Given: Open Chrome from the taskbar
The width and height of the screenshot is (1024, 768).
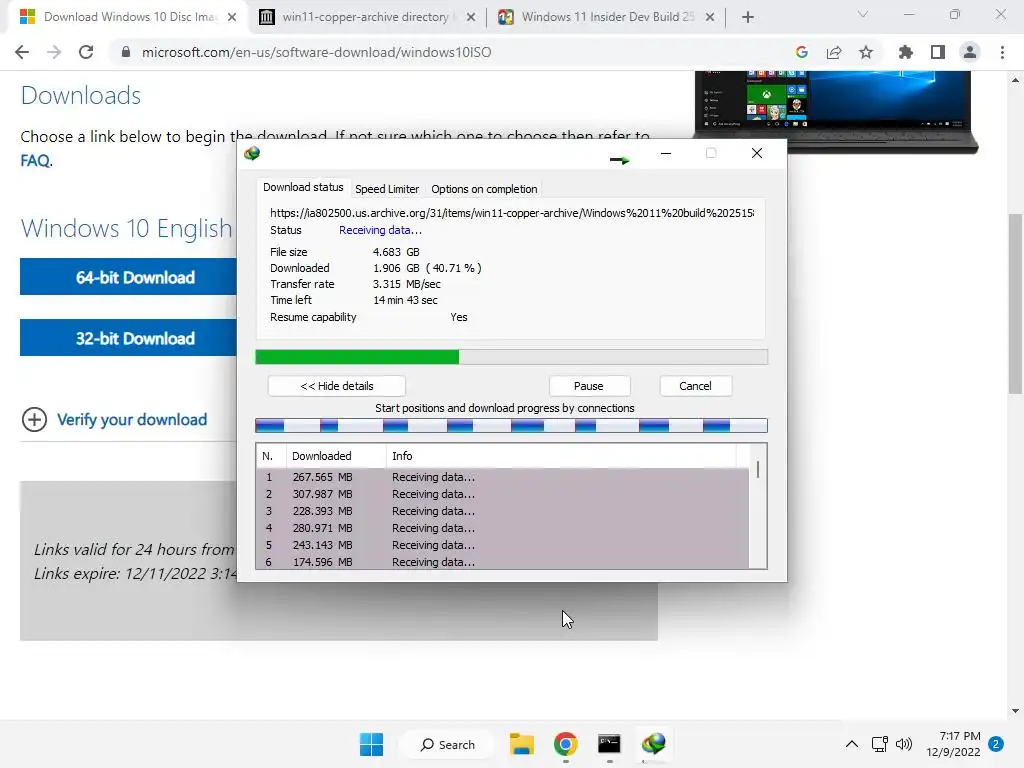Looking at the screenshot, I should click(x=566, y=744).
